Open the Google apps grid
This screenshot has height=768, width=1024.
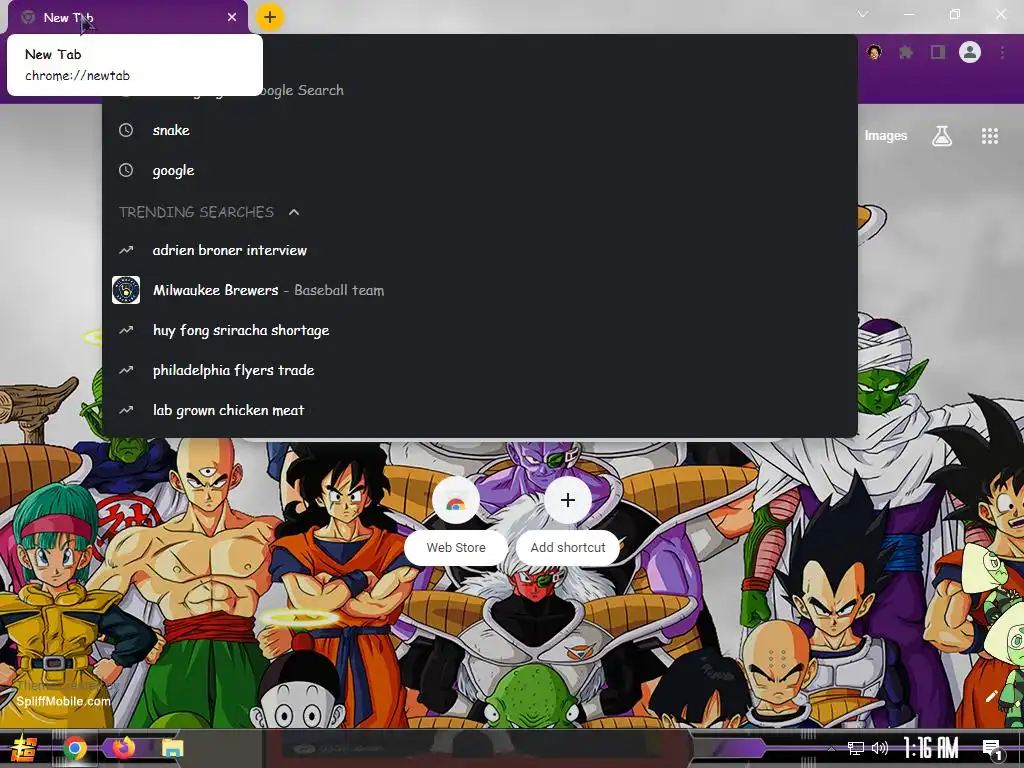click(x=989, y=136)
